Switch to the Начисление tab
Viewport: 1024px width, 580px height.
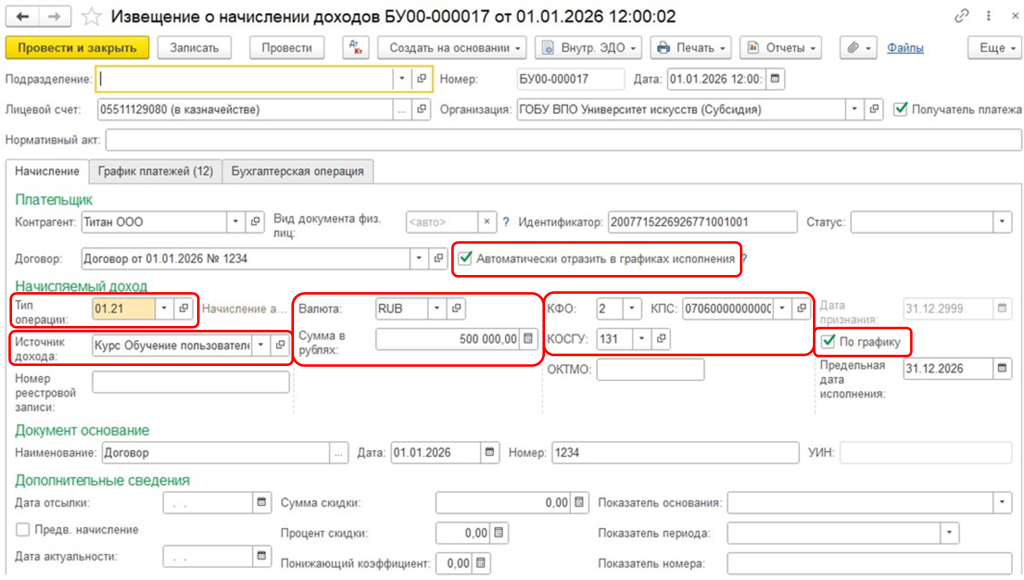[47, 171]
